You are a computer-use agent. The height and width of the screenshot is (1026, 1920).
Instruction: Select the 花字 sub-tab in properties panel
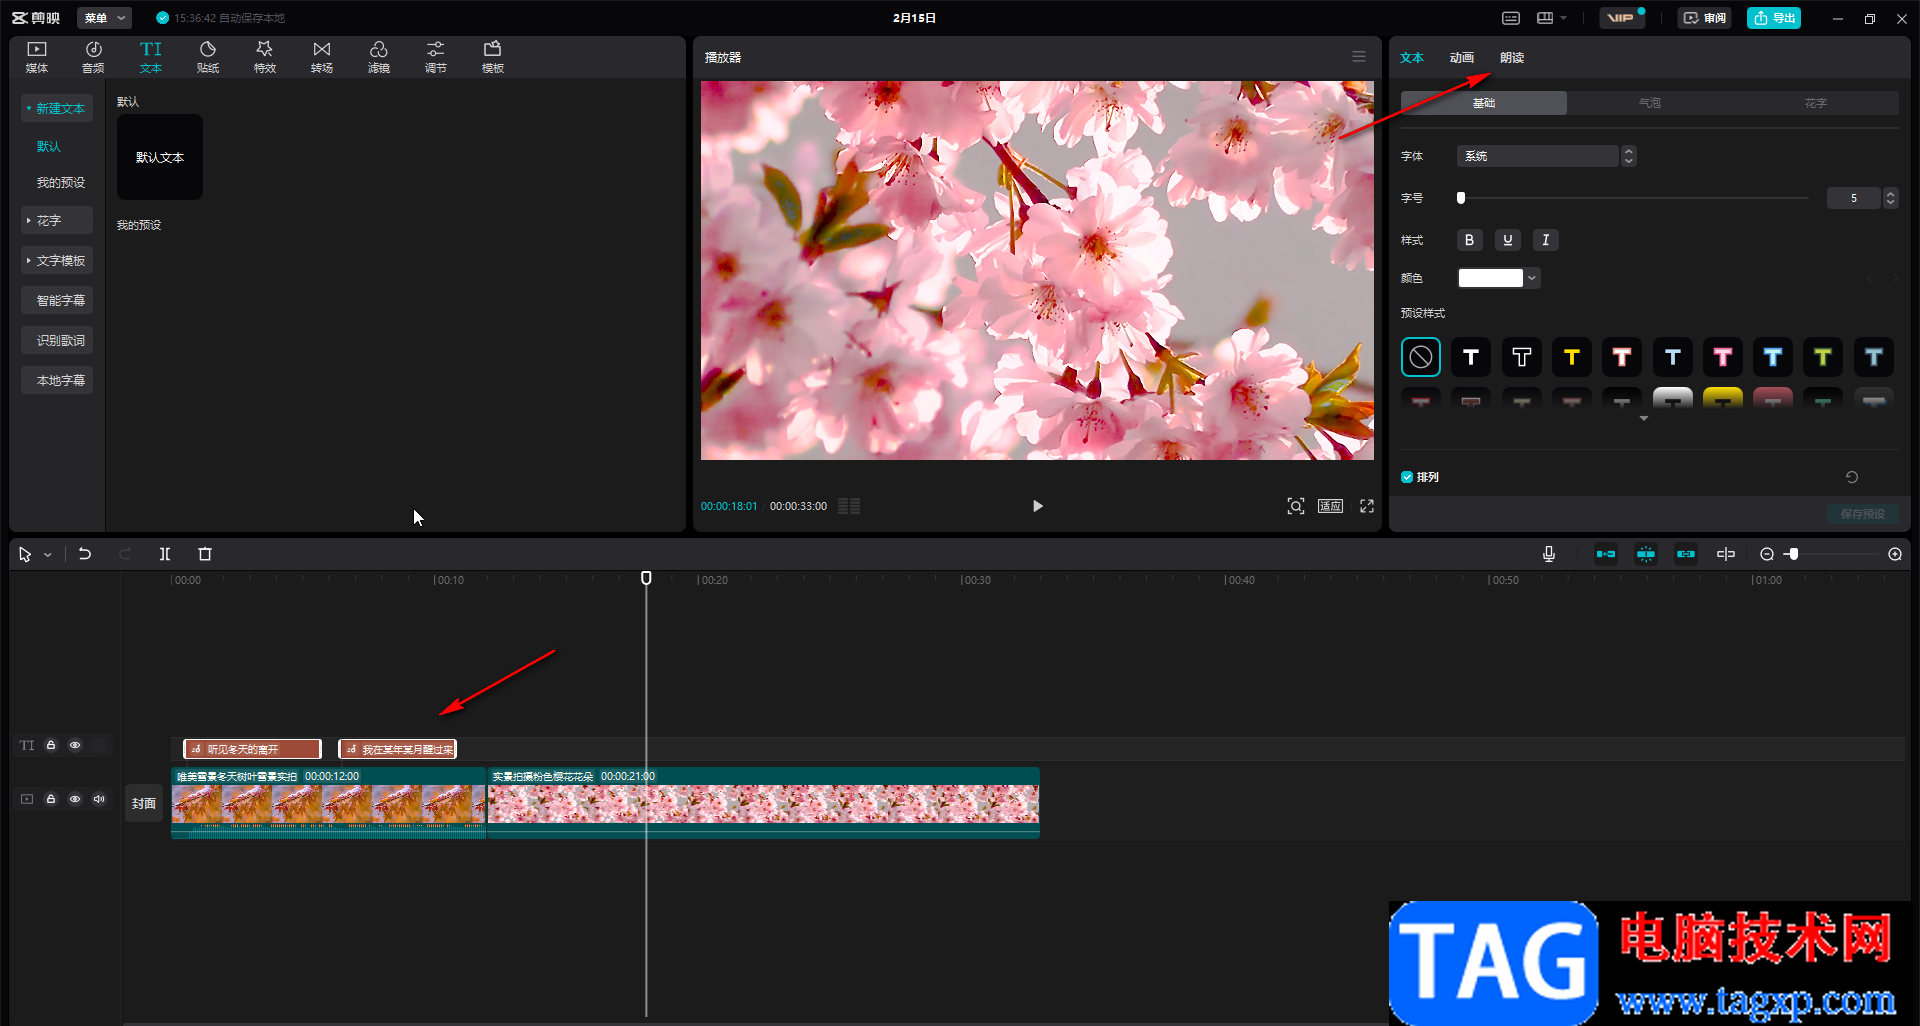point(1816,103)
